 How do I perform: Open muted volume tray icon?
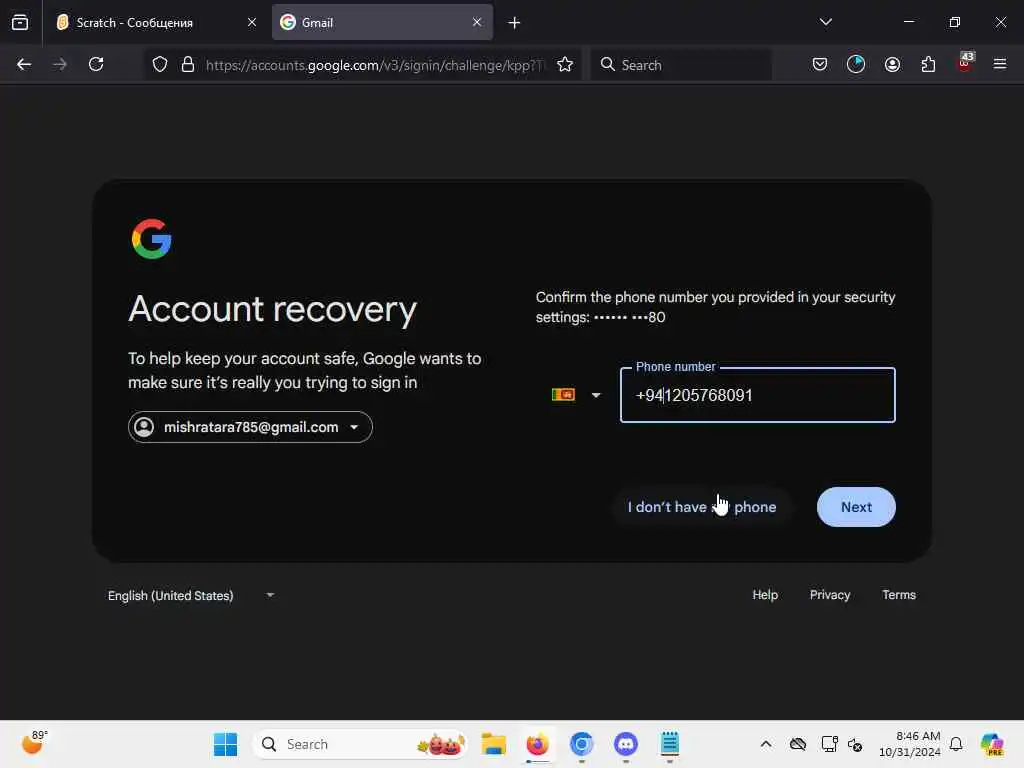855,744
